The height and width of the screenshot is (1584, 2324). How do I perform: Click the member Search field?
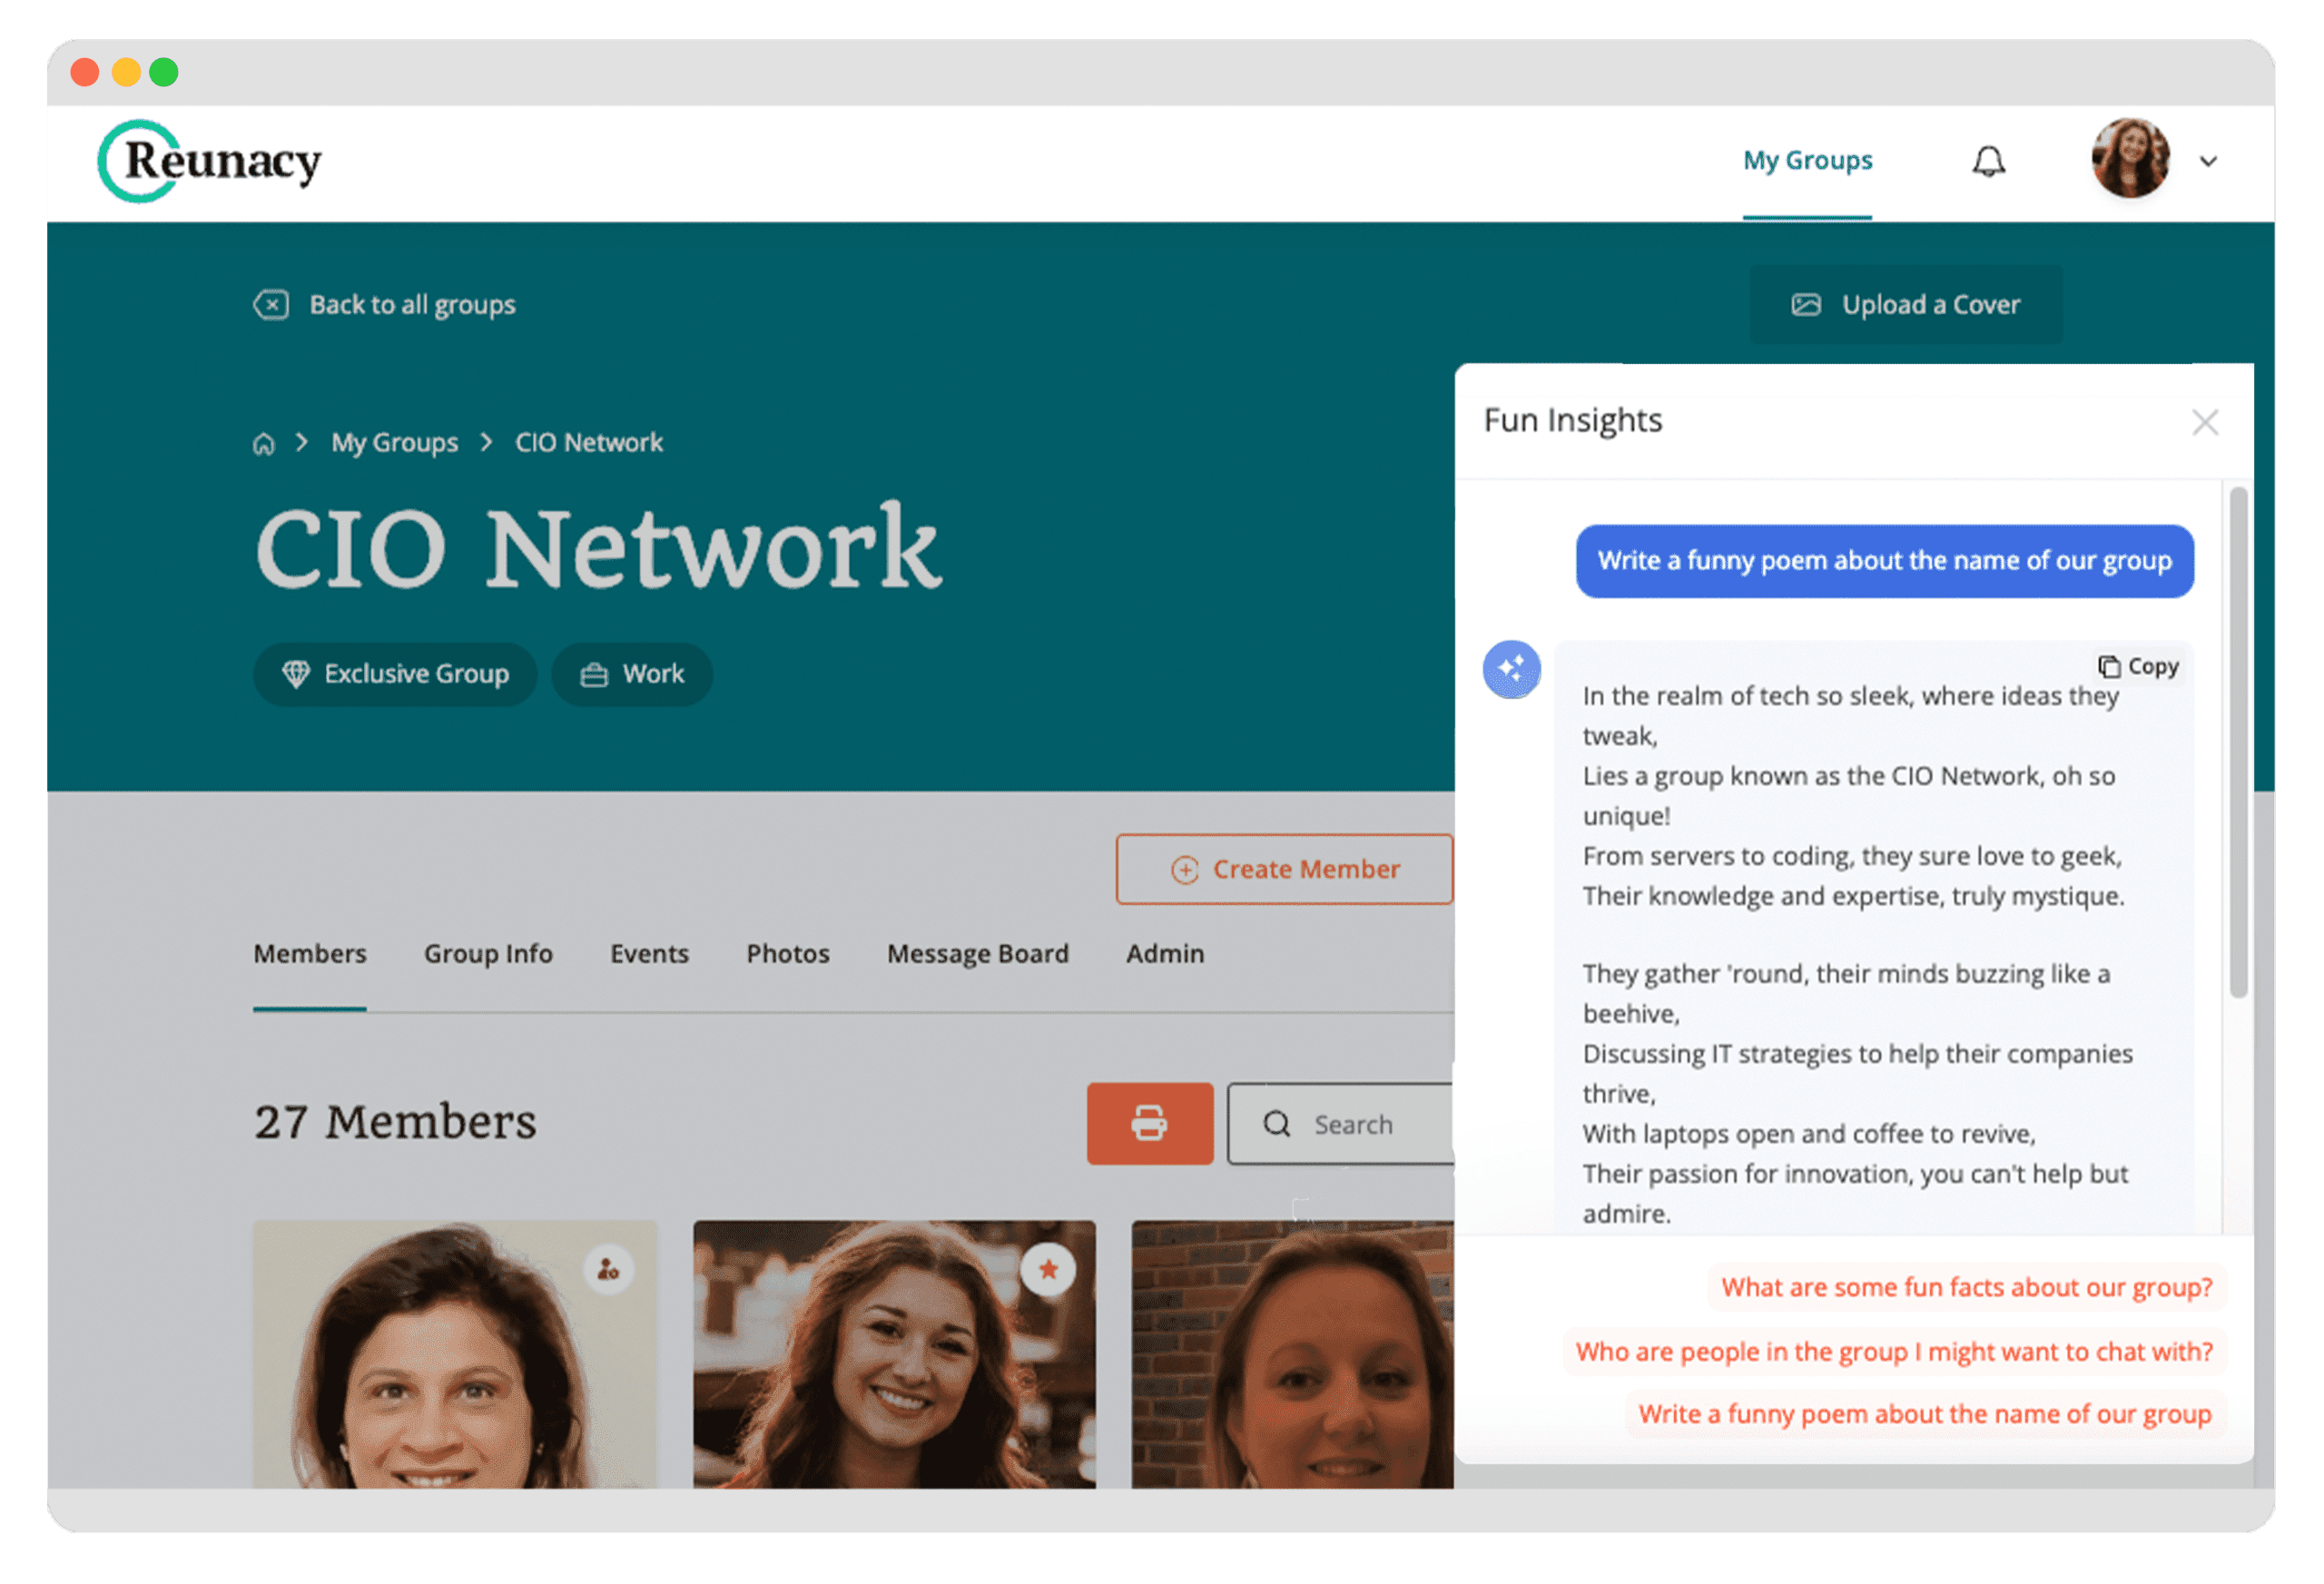click(x=1341, y=1124)
